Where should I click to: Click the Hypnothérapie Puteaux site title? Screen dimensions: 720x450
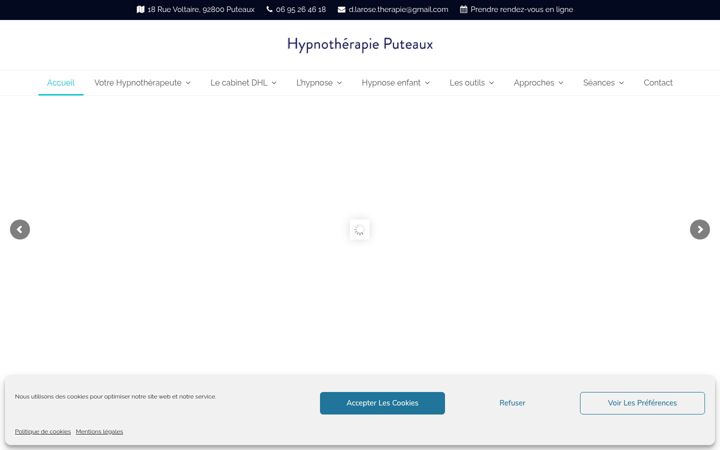(x=360, y=45)
